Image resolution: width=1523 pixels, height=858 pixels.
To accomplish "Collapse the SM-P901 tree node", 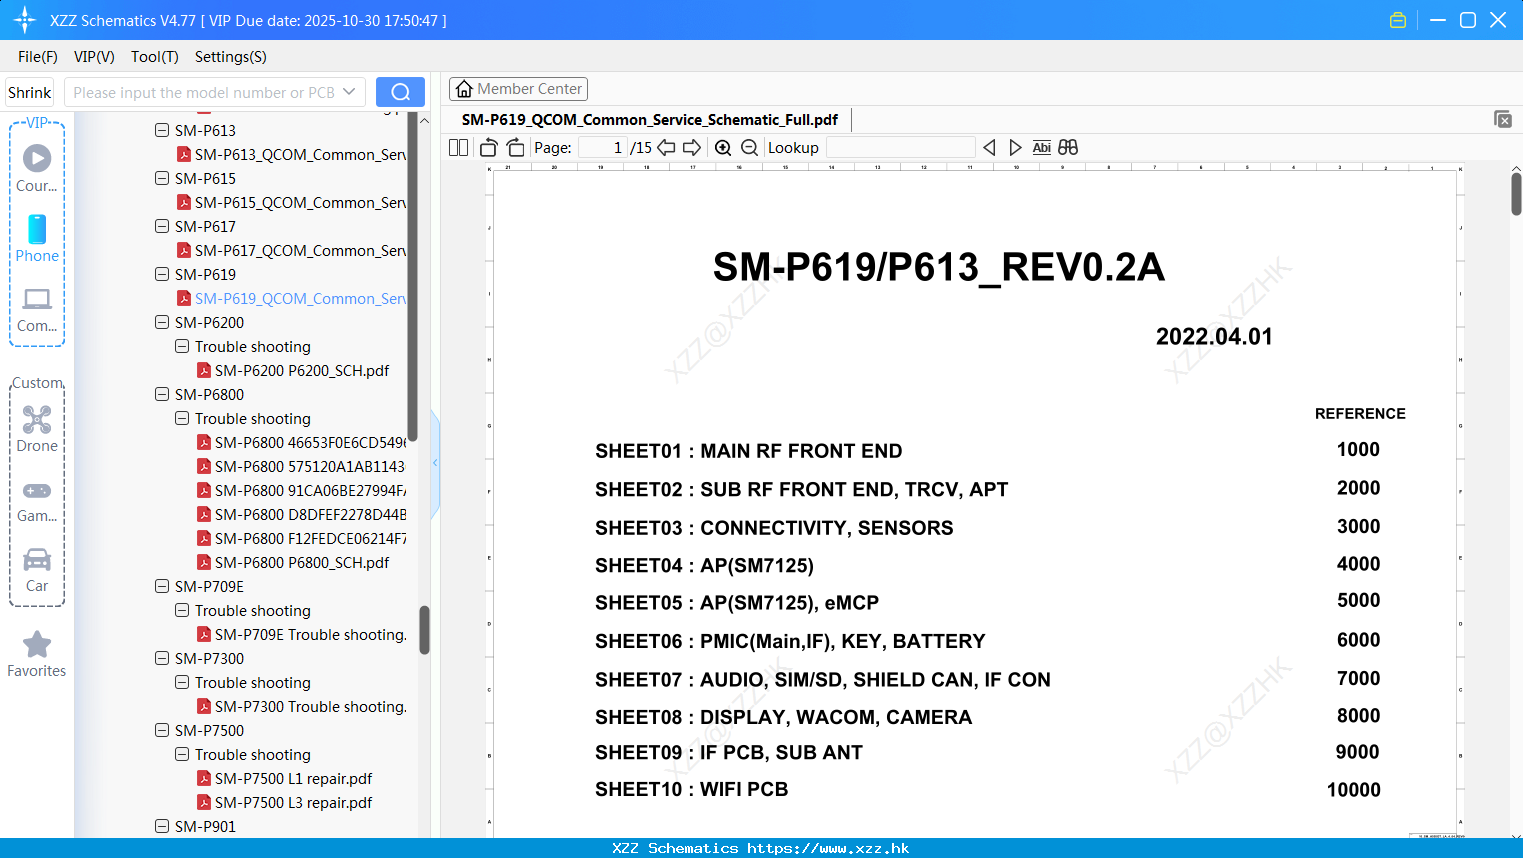I will (x=162, y=826).
